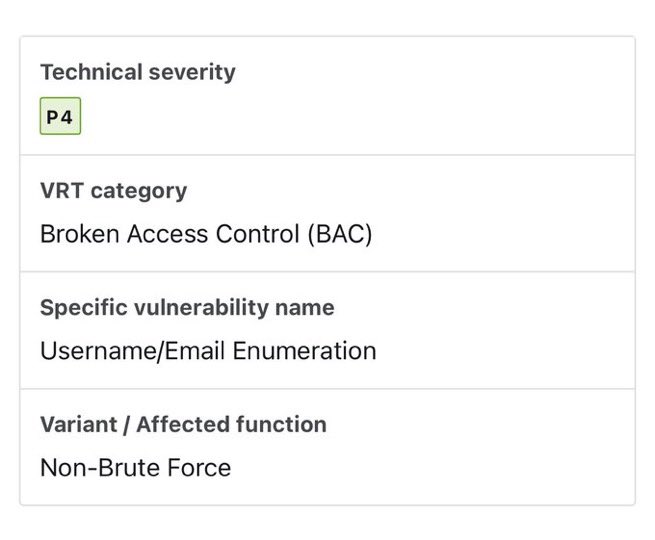Select the Non-Brute Force value
This screenshot has height=540, width=655.
[x=135, y=468]
